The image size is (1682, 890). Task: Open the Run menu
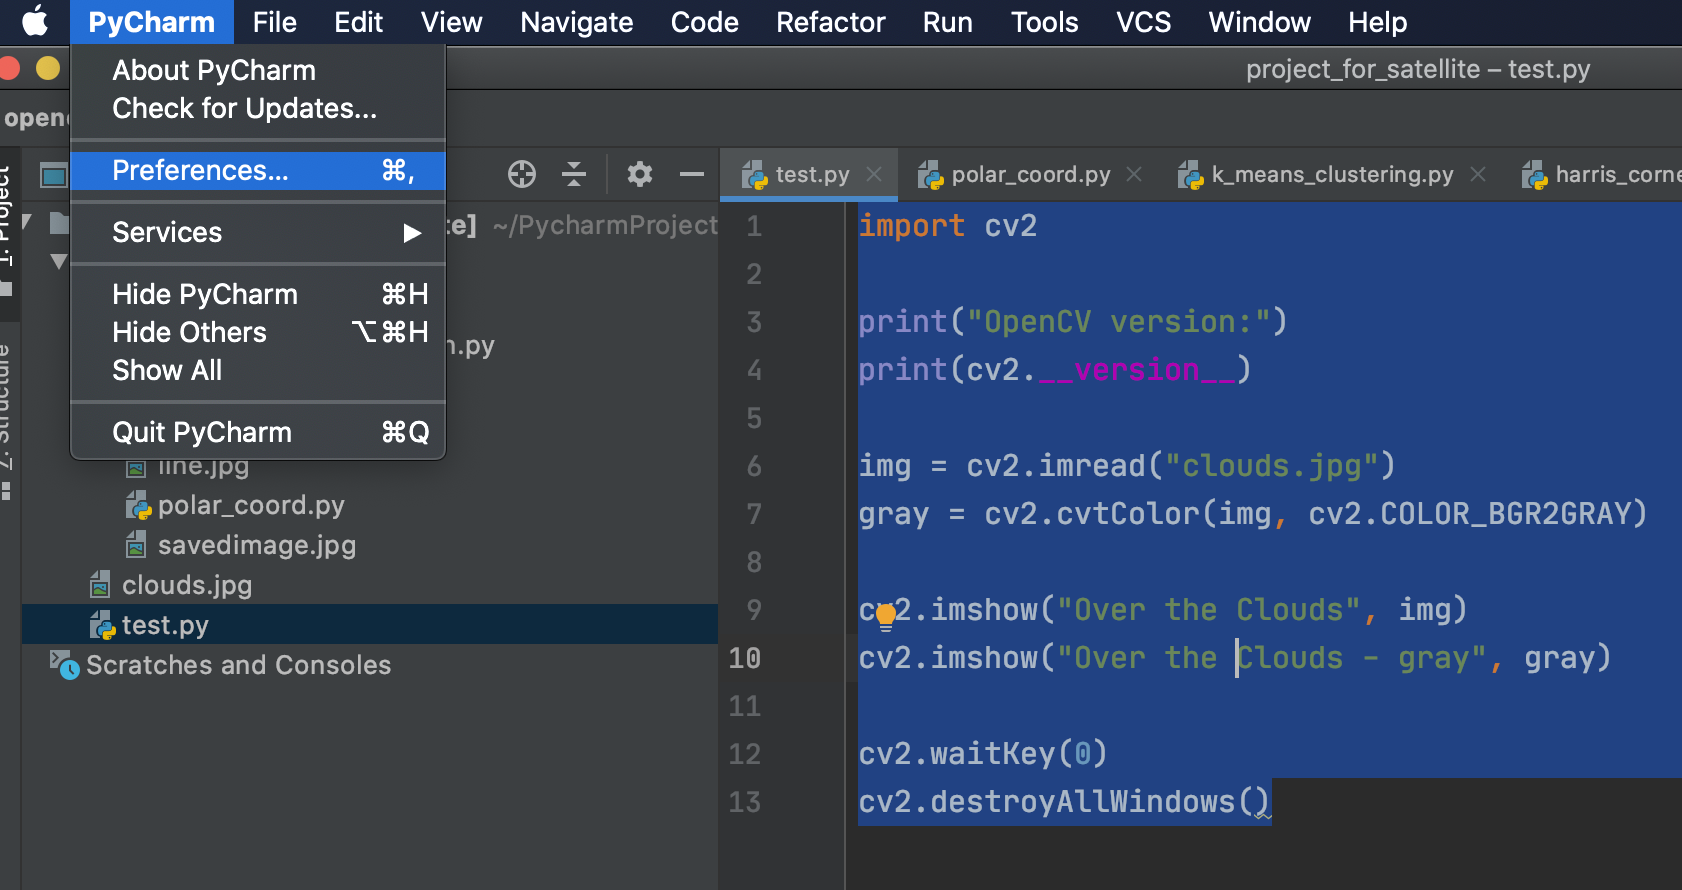(947, 22)
